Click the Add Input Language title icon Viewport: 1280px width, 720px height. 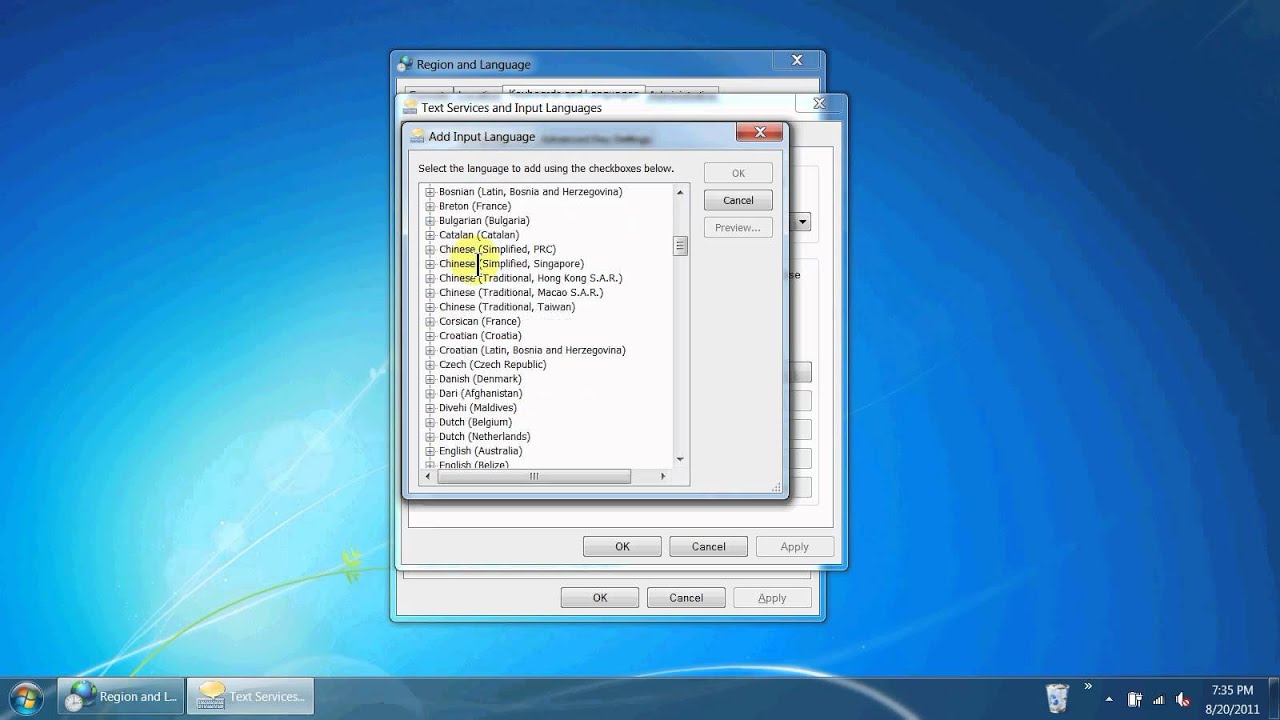tap(417, 136)
